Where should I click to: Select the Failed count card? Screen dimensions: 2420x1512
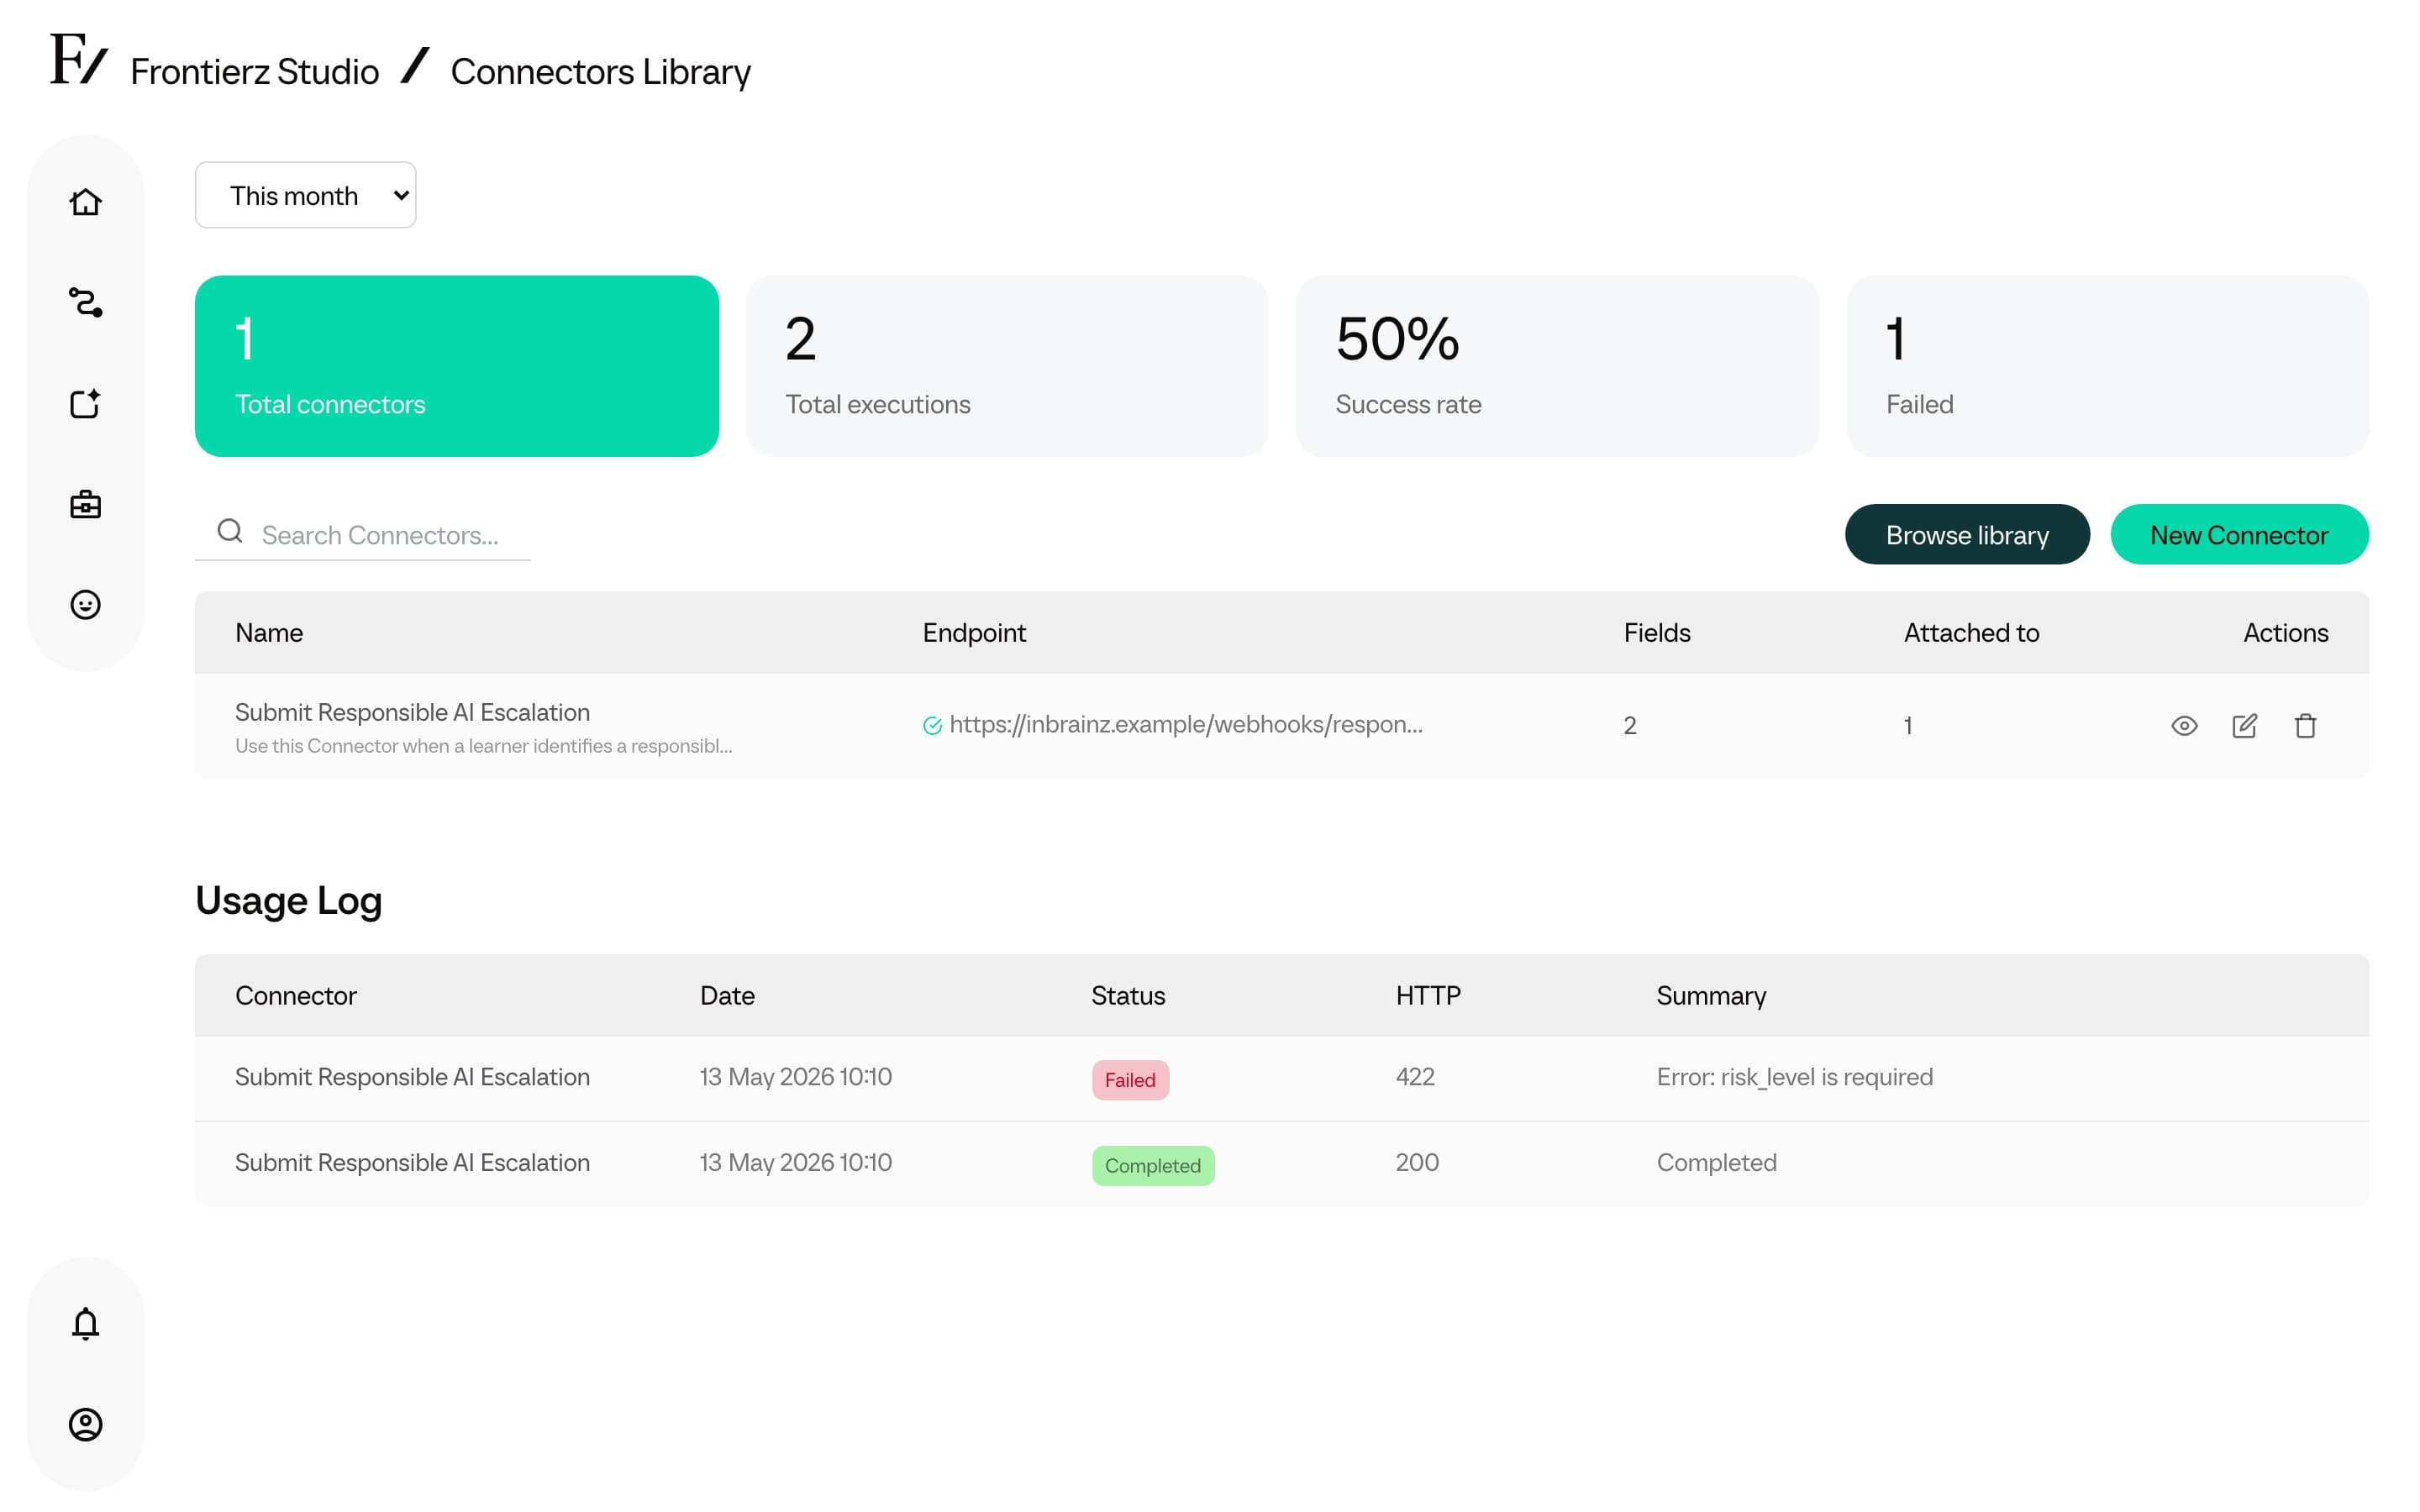click(x=2107, y=366)
